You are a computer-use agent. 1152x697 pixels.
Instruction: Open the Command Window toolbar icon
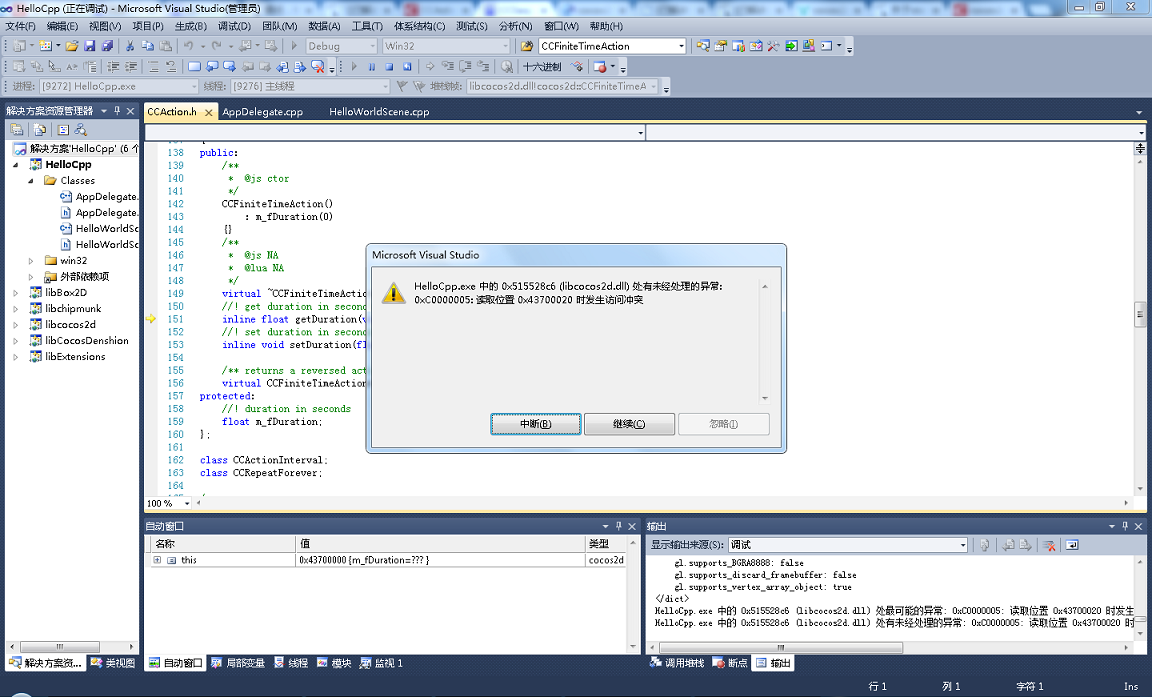tap(827, 46)
